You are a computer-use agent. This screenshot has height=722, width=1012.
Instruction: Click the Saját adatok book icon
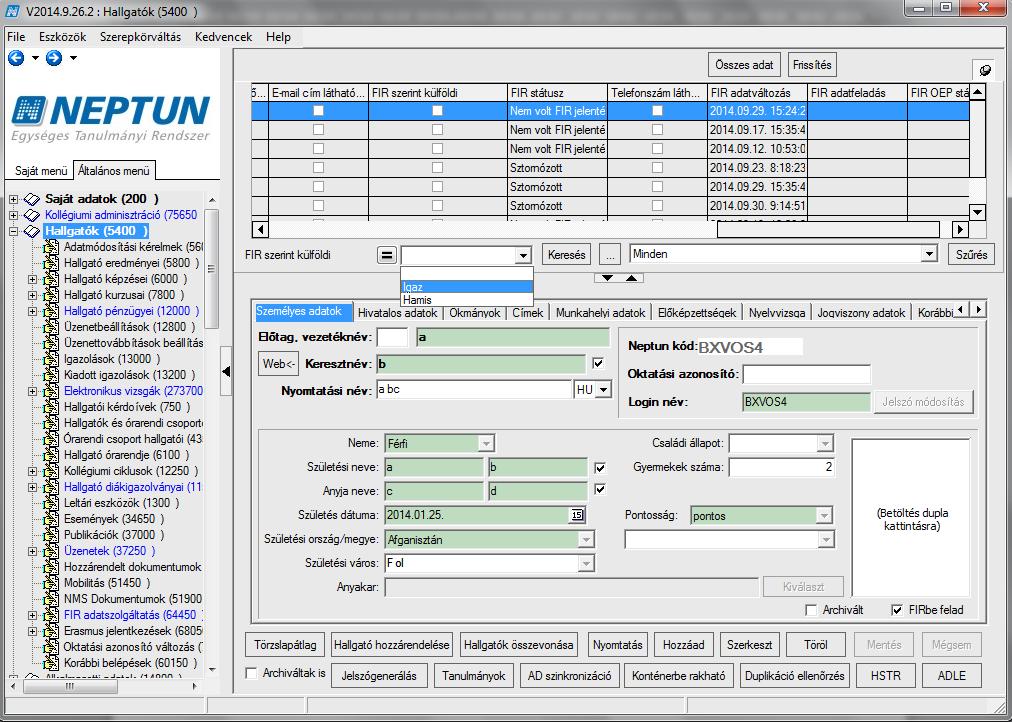32,199
